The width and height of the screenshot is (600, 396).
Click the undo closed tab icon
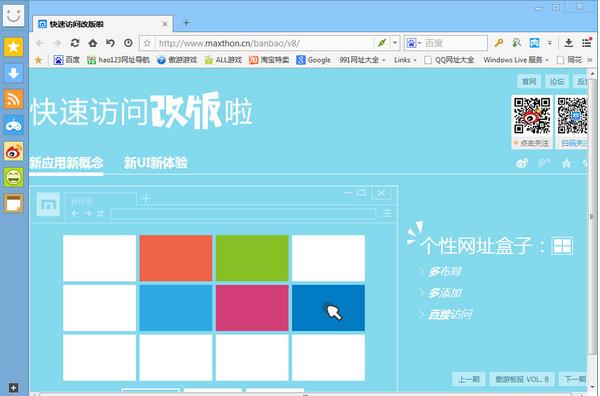pos(110,43)
